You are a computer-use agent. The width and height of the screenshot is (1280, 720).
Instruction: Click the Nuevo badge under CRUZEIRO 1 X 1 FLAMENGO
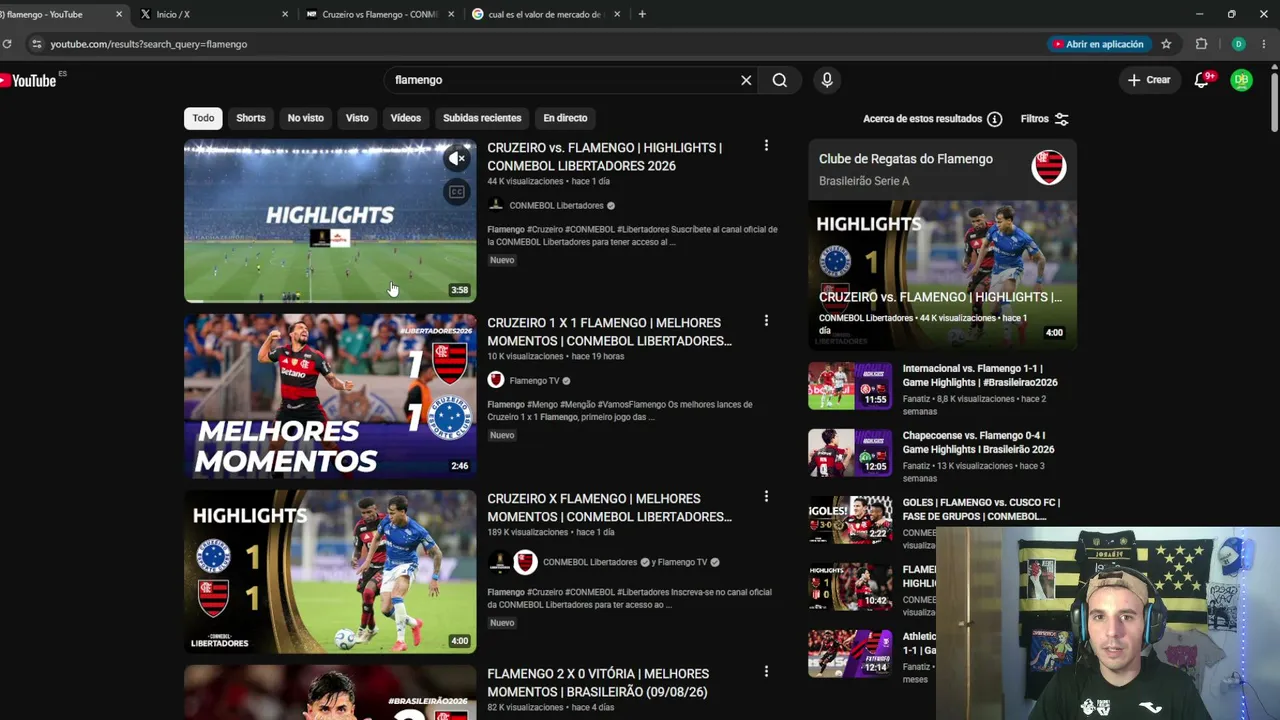pyautogui.click(x=502, y=435)
